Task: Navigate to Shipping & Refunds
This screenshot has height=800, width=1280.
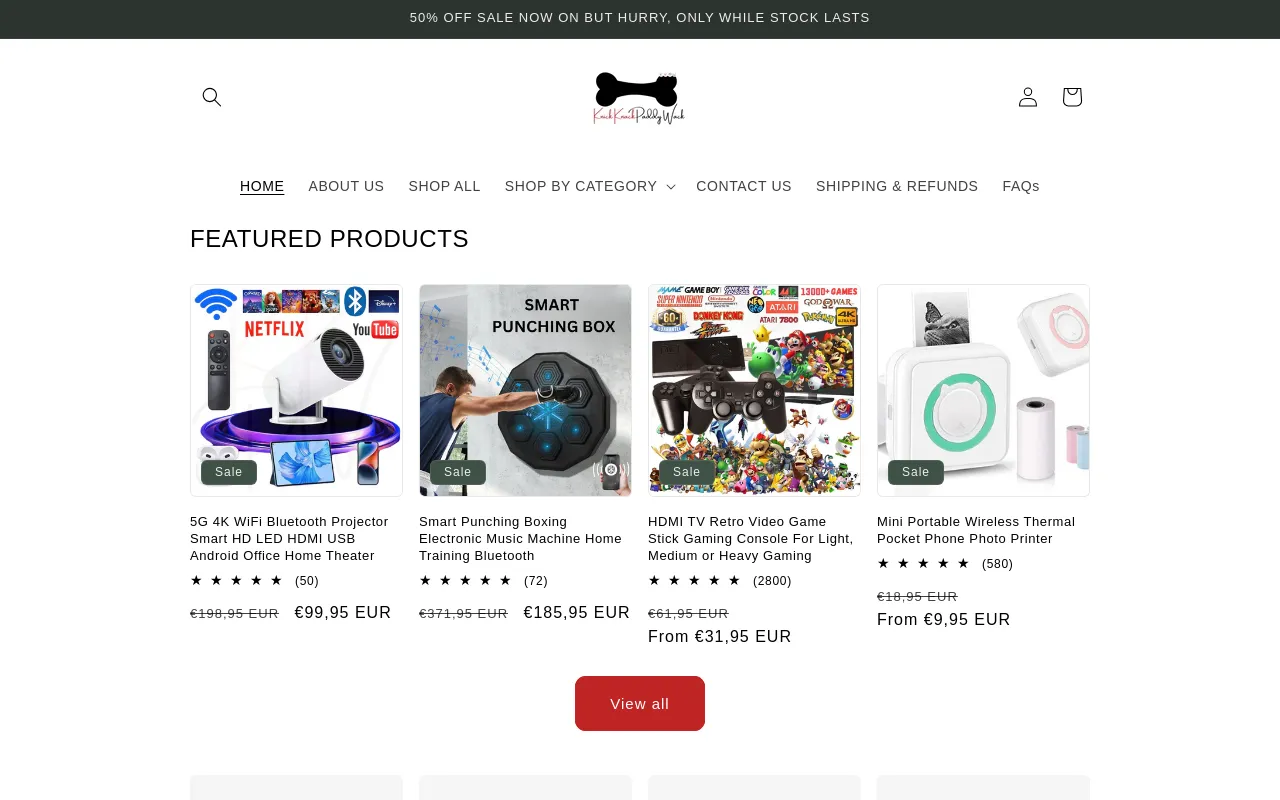Action: (x=897, y=186)
